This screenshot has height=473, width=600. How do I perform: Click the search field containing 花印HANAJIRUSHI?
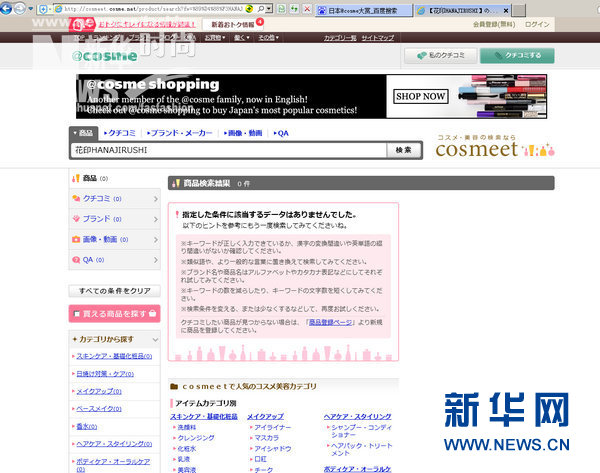click(229, 150)
